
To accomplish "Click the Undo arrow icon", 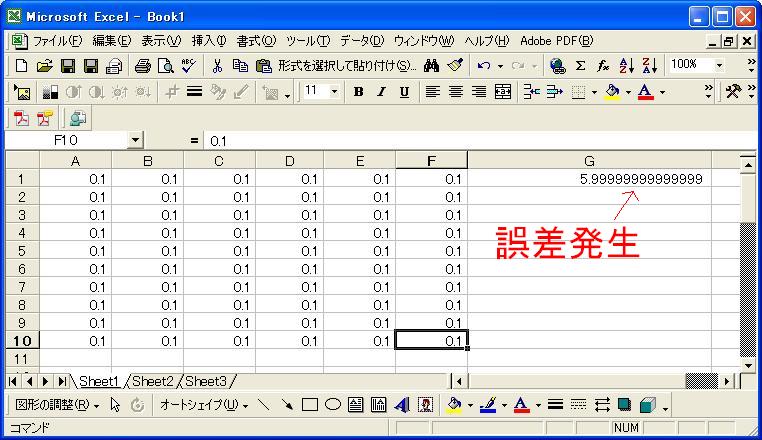I will (484, 65).
